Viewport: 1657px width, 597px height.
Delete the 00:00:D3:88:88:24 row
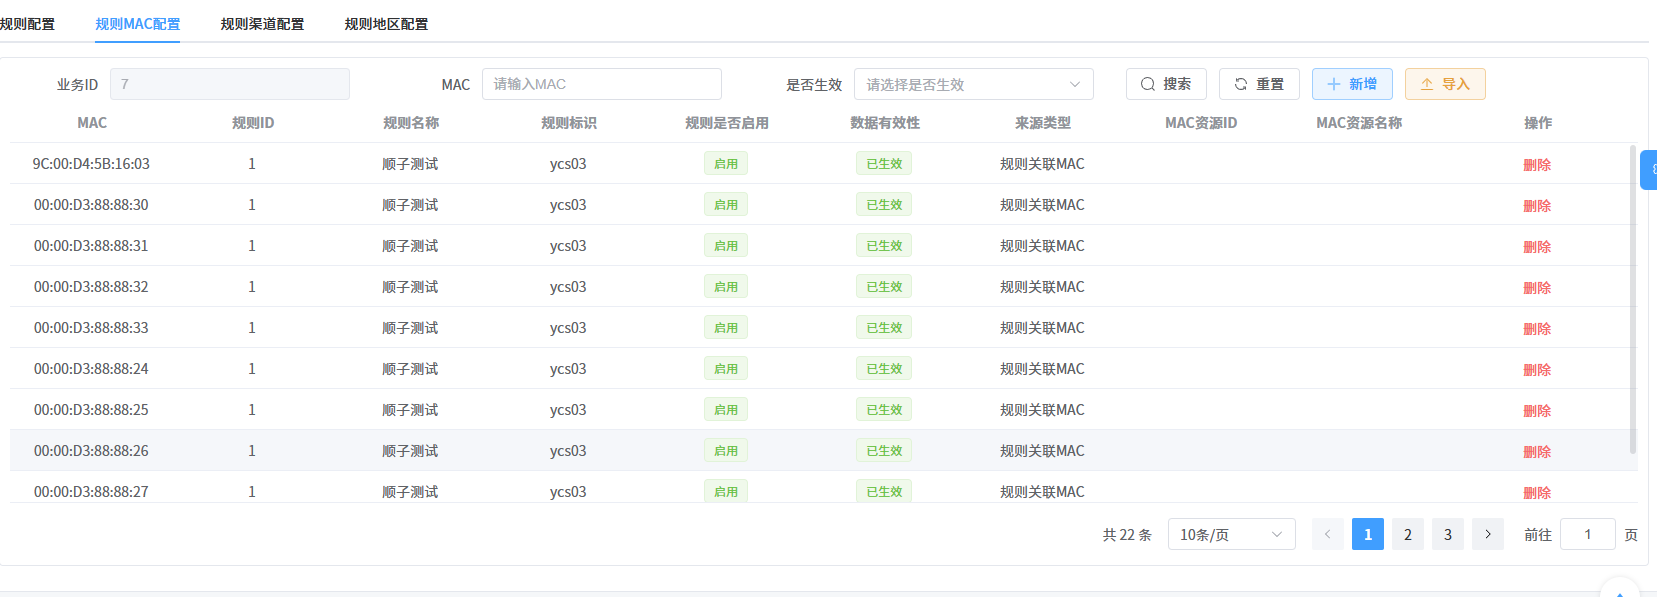[1537, 370]
